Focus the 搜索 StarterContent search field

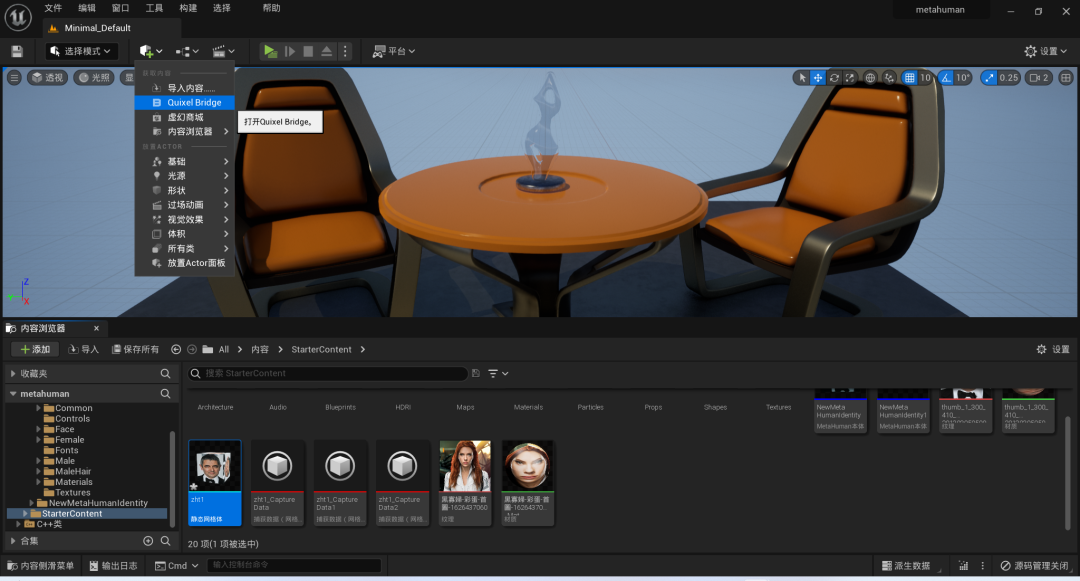pyautogui.click(x=329, y=373)
